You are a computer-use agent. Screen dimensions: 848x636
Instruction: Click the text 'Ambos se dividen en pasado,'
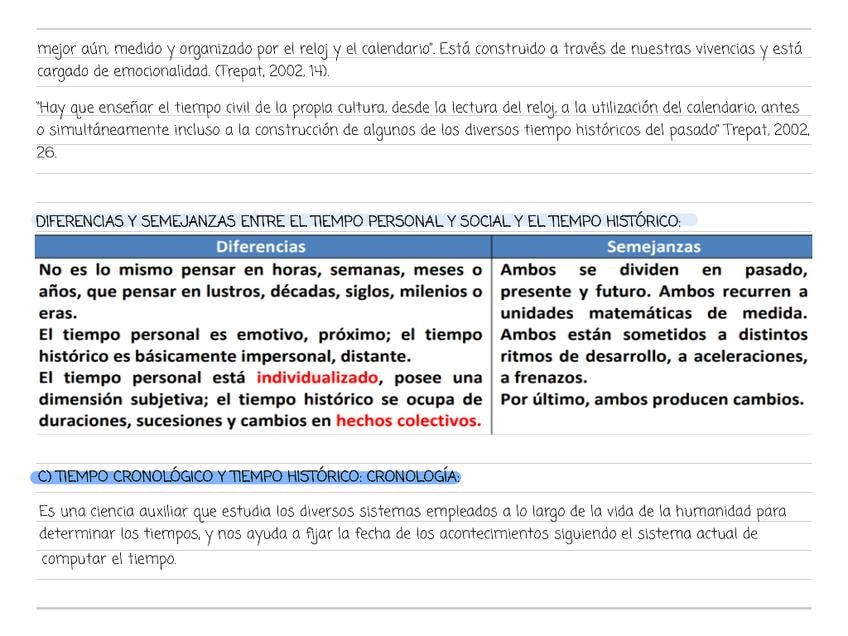pyautogui.click(x=654, y=269)
